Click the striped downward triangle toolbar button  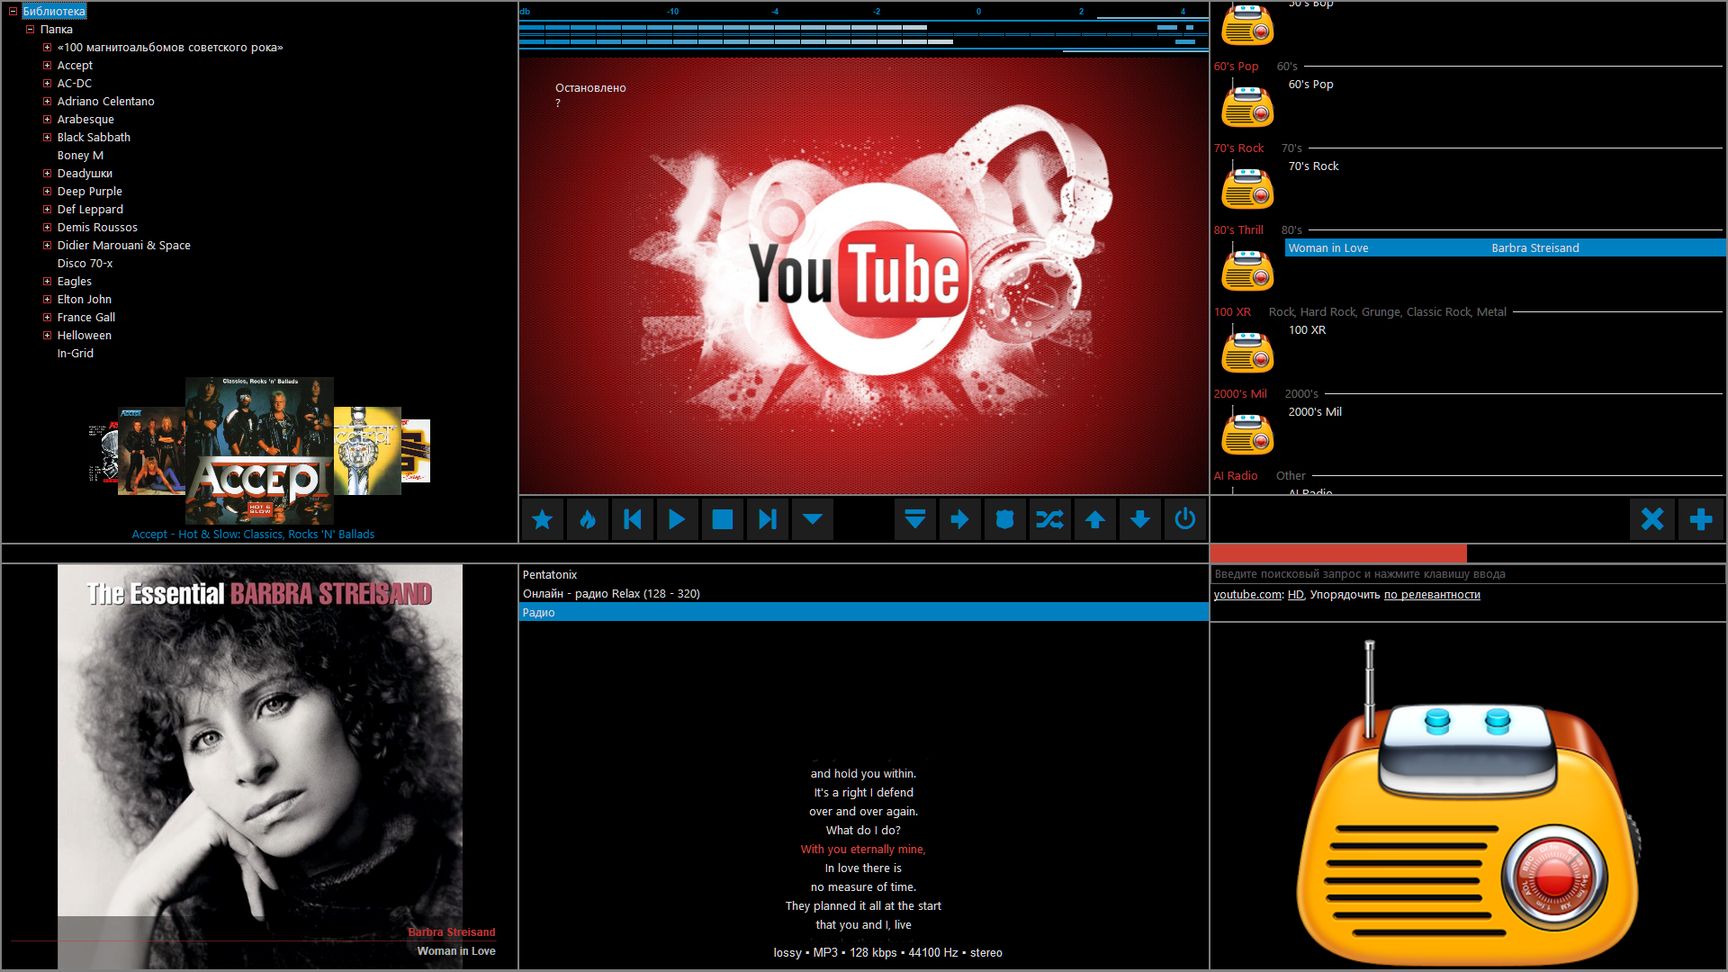click(915, 519)
